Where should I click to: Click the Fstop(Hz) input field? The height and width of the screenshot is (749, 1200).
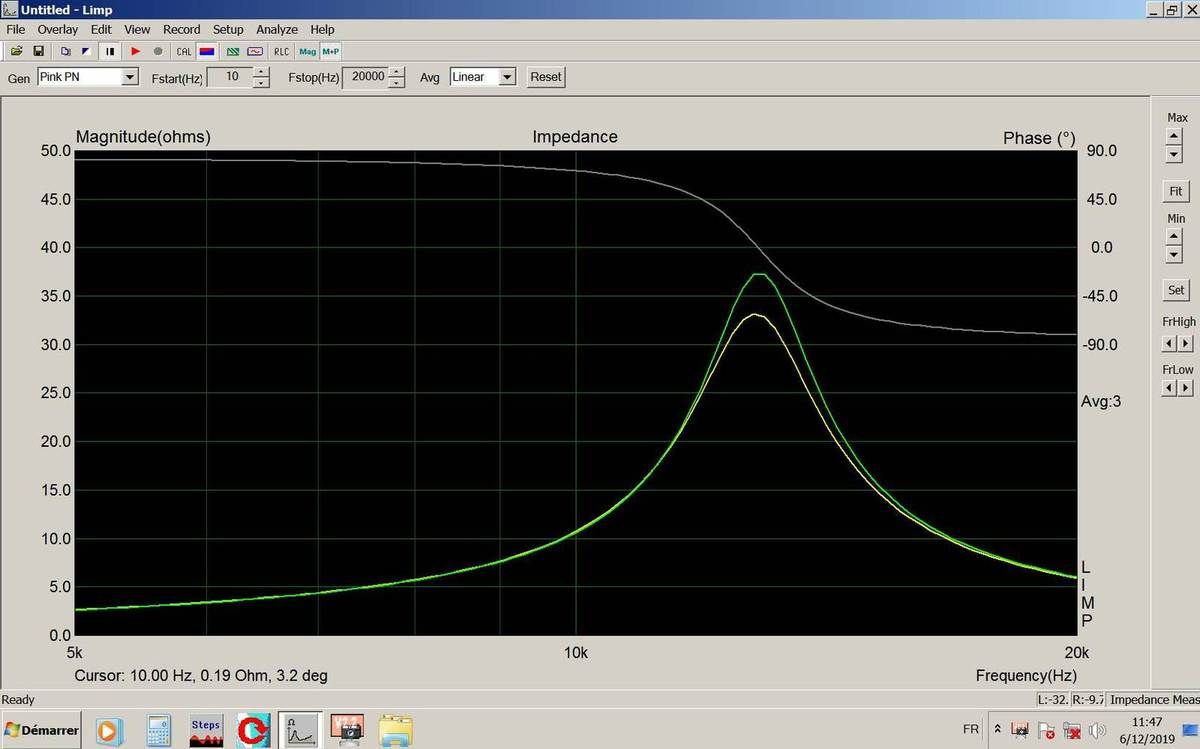pos(366,77)
